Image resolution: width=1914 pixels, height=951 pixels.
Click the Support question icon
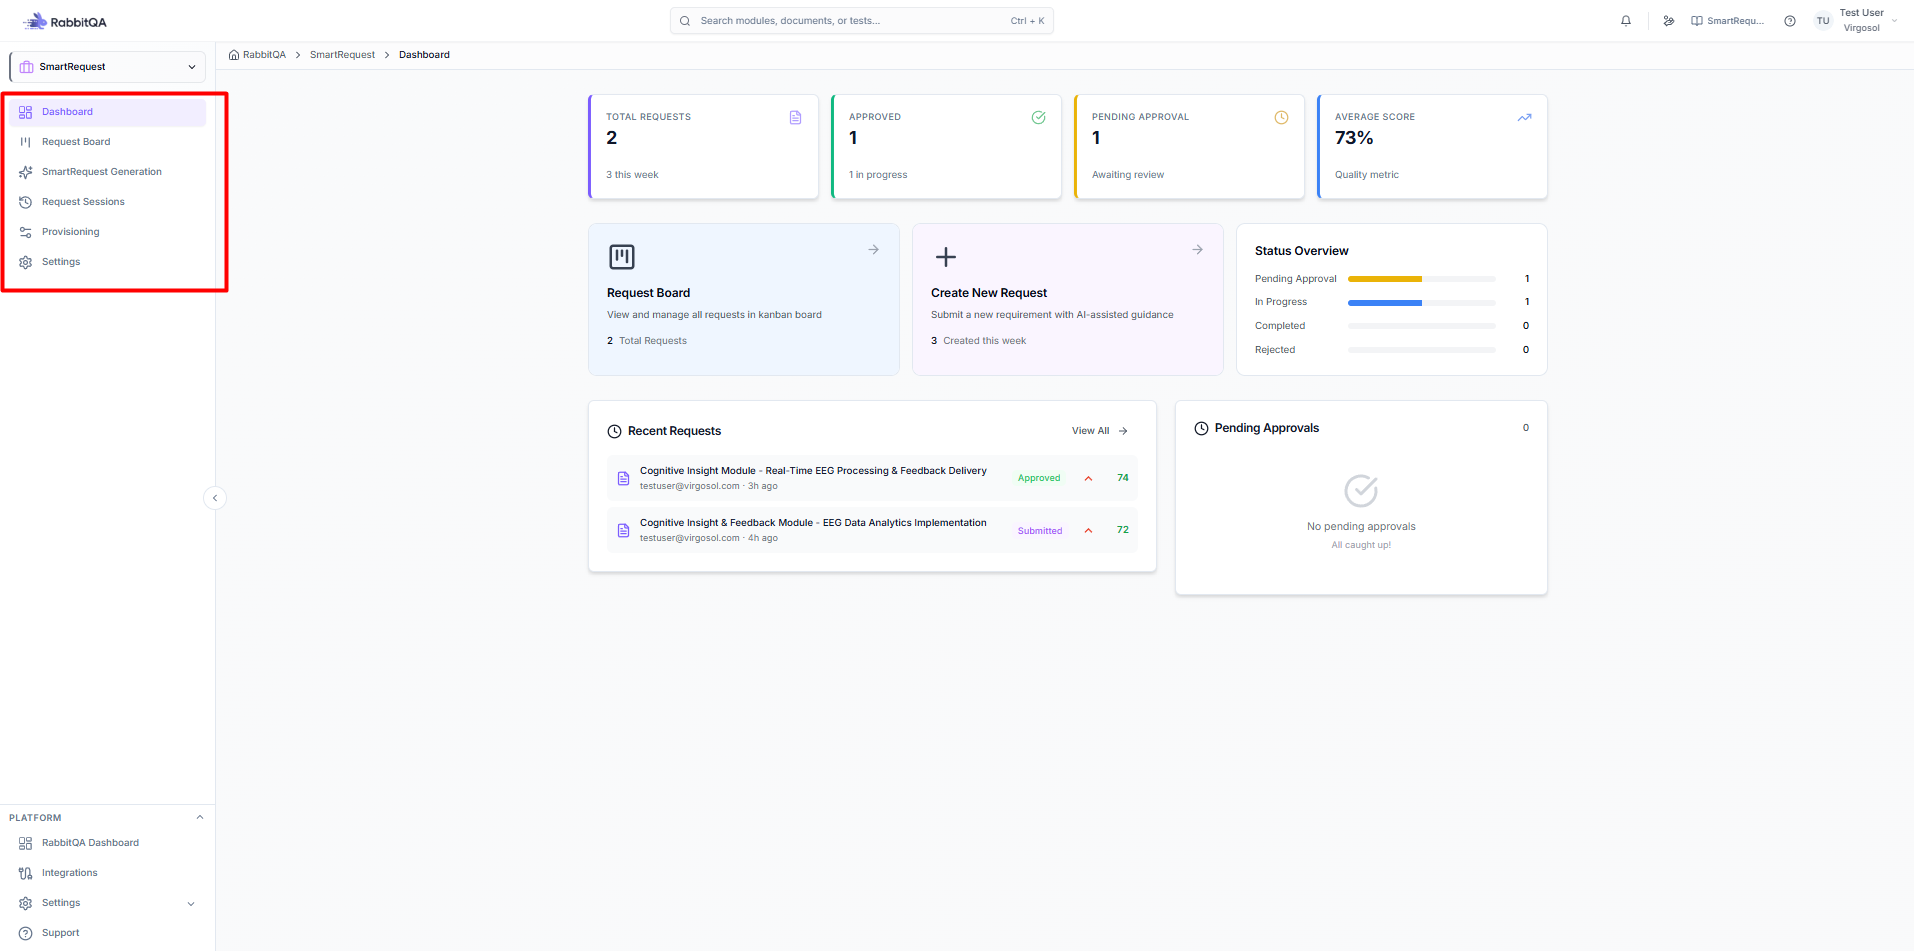[x=26, y=933]
